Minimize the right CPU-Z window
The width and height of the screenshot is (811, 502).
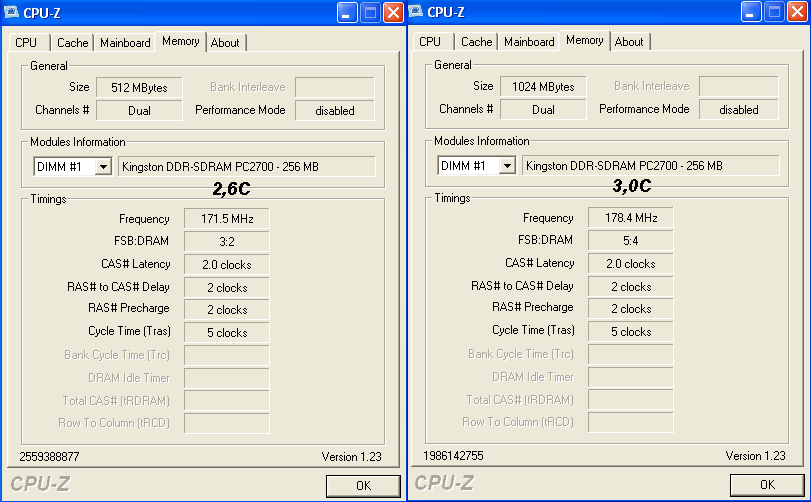pyautogui.click(x=752, y=13)
